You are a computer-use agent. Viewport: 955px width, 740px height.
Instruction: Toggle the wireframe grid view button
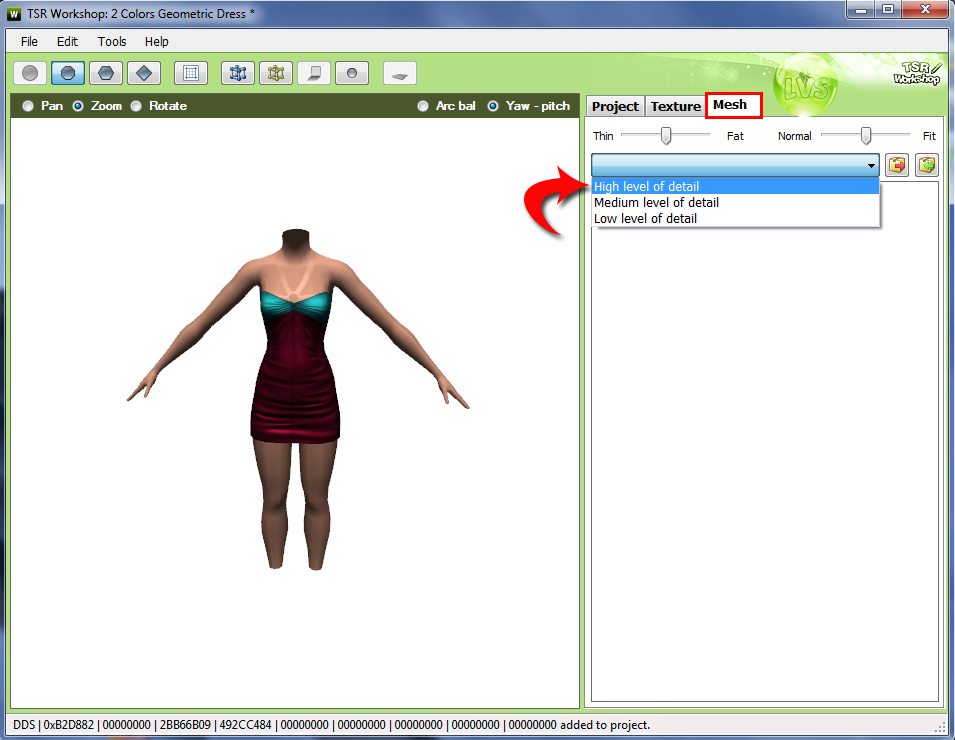(x=191, y=74)
